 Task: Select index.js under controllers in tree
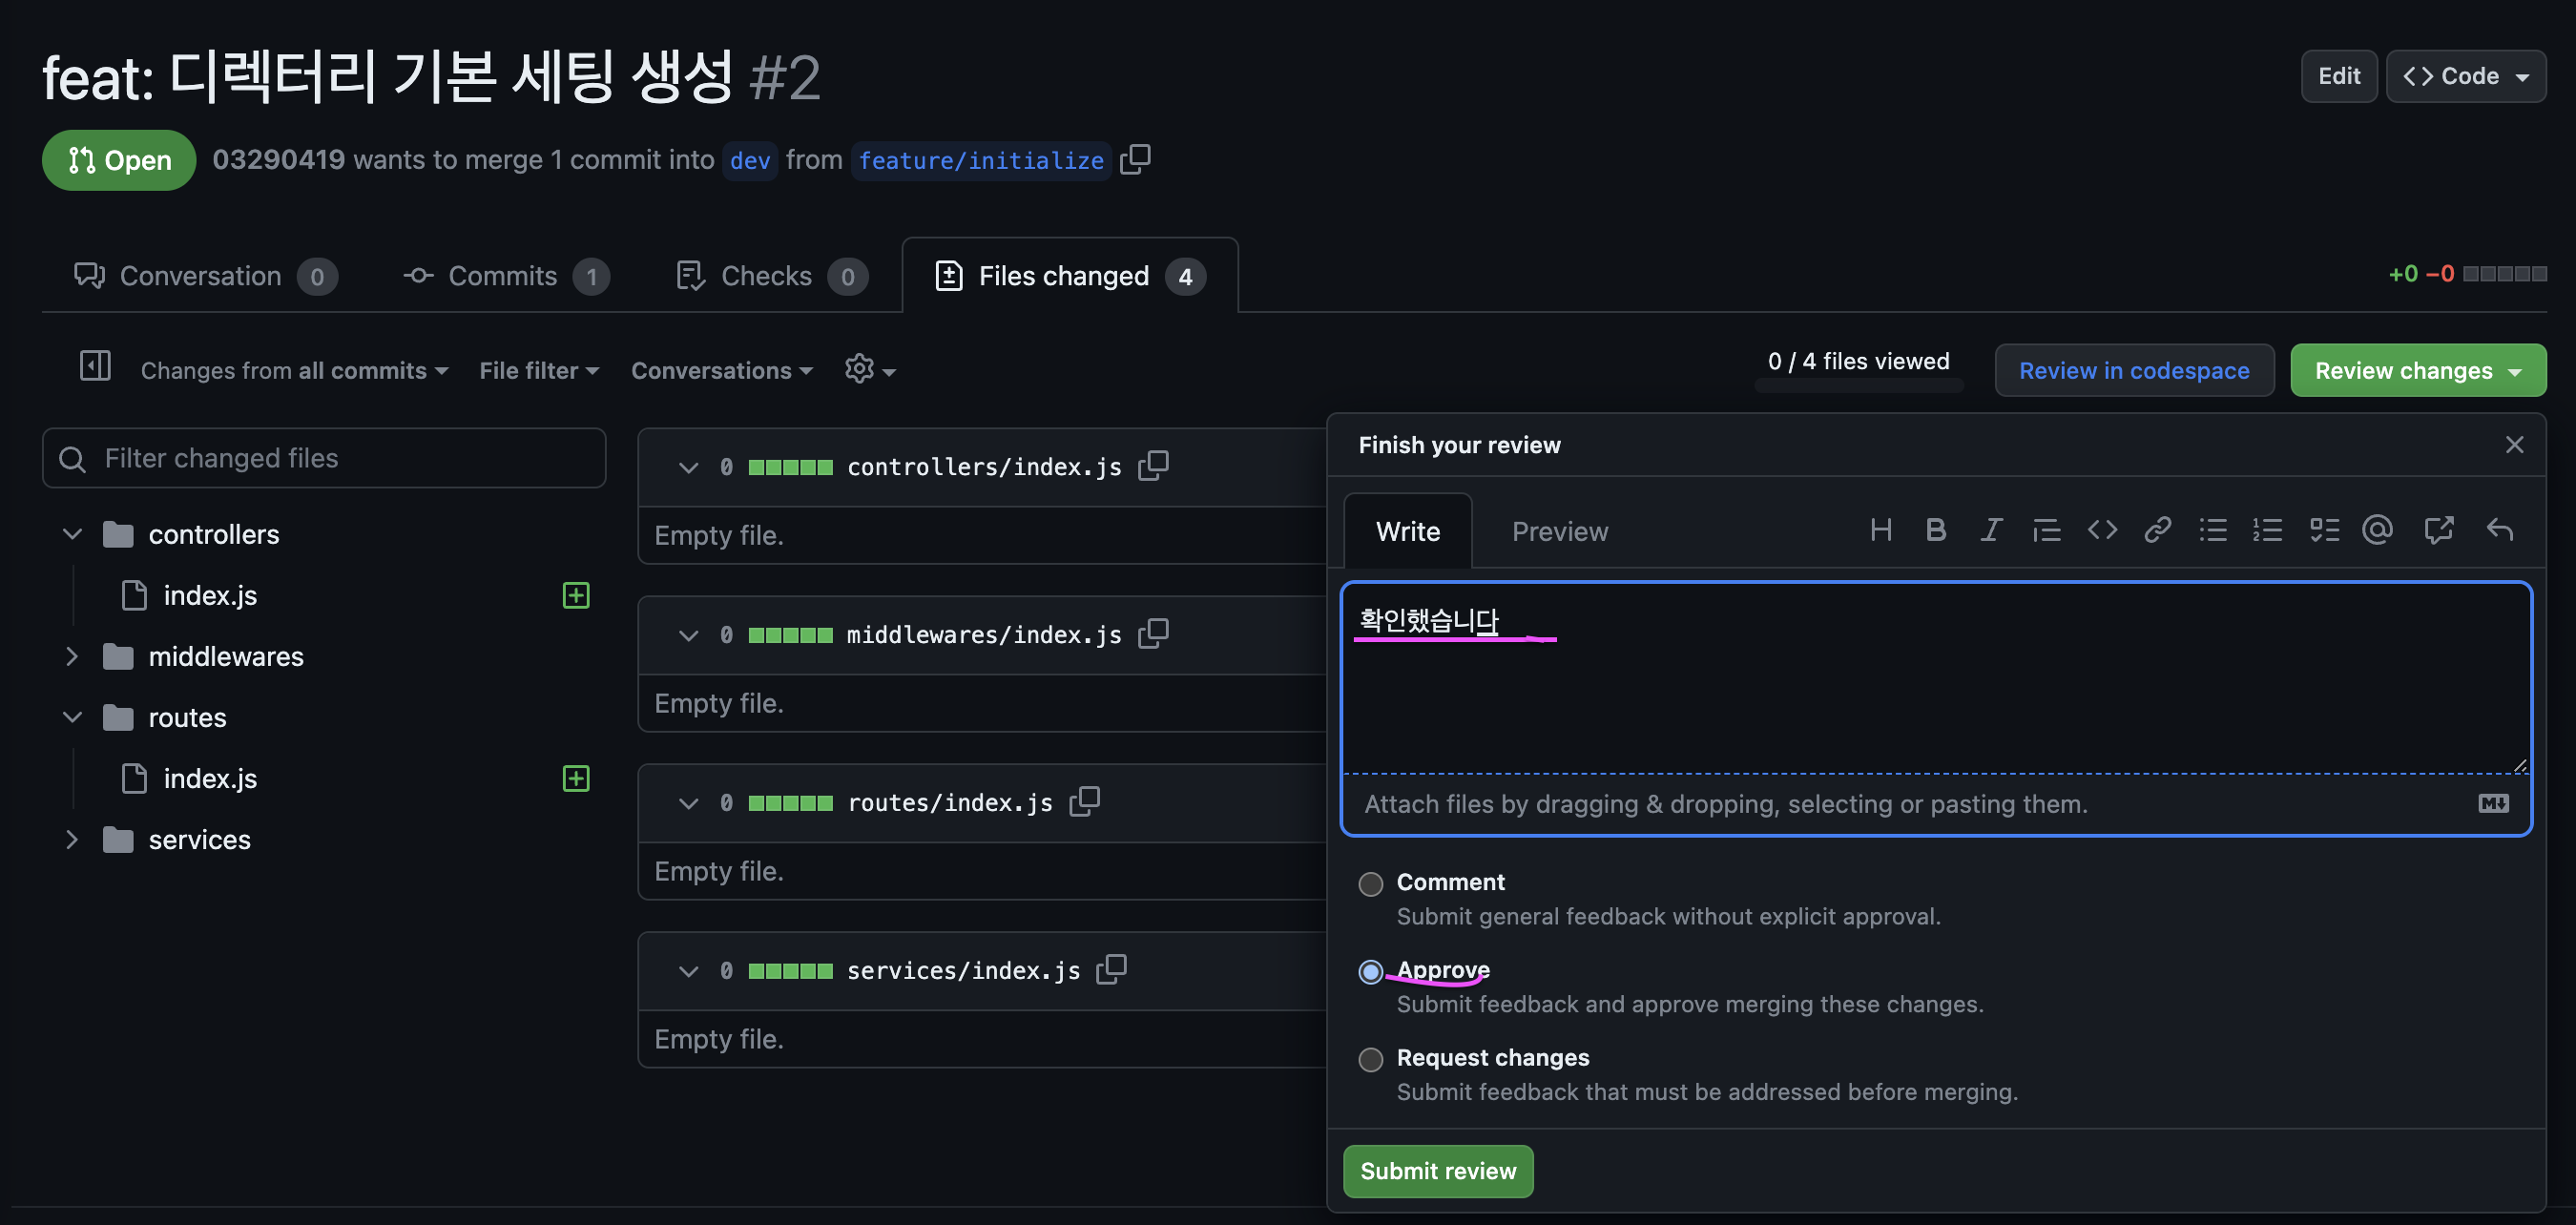[210, 595]
